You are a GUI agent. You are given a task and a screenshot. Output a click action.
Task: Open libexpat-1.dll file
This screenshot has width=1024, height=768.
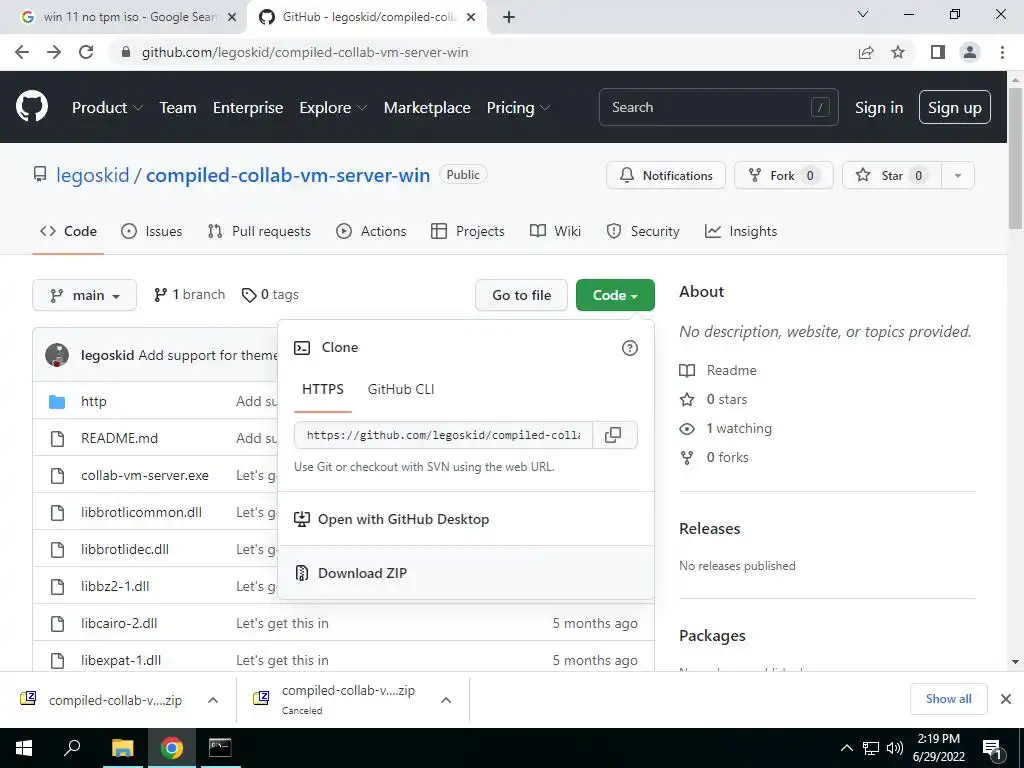[121, 660]
